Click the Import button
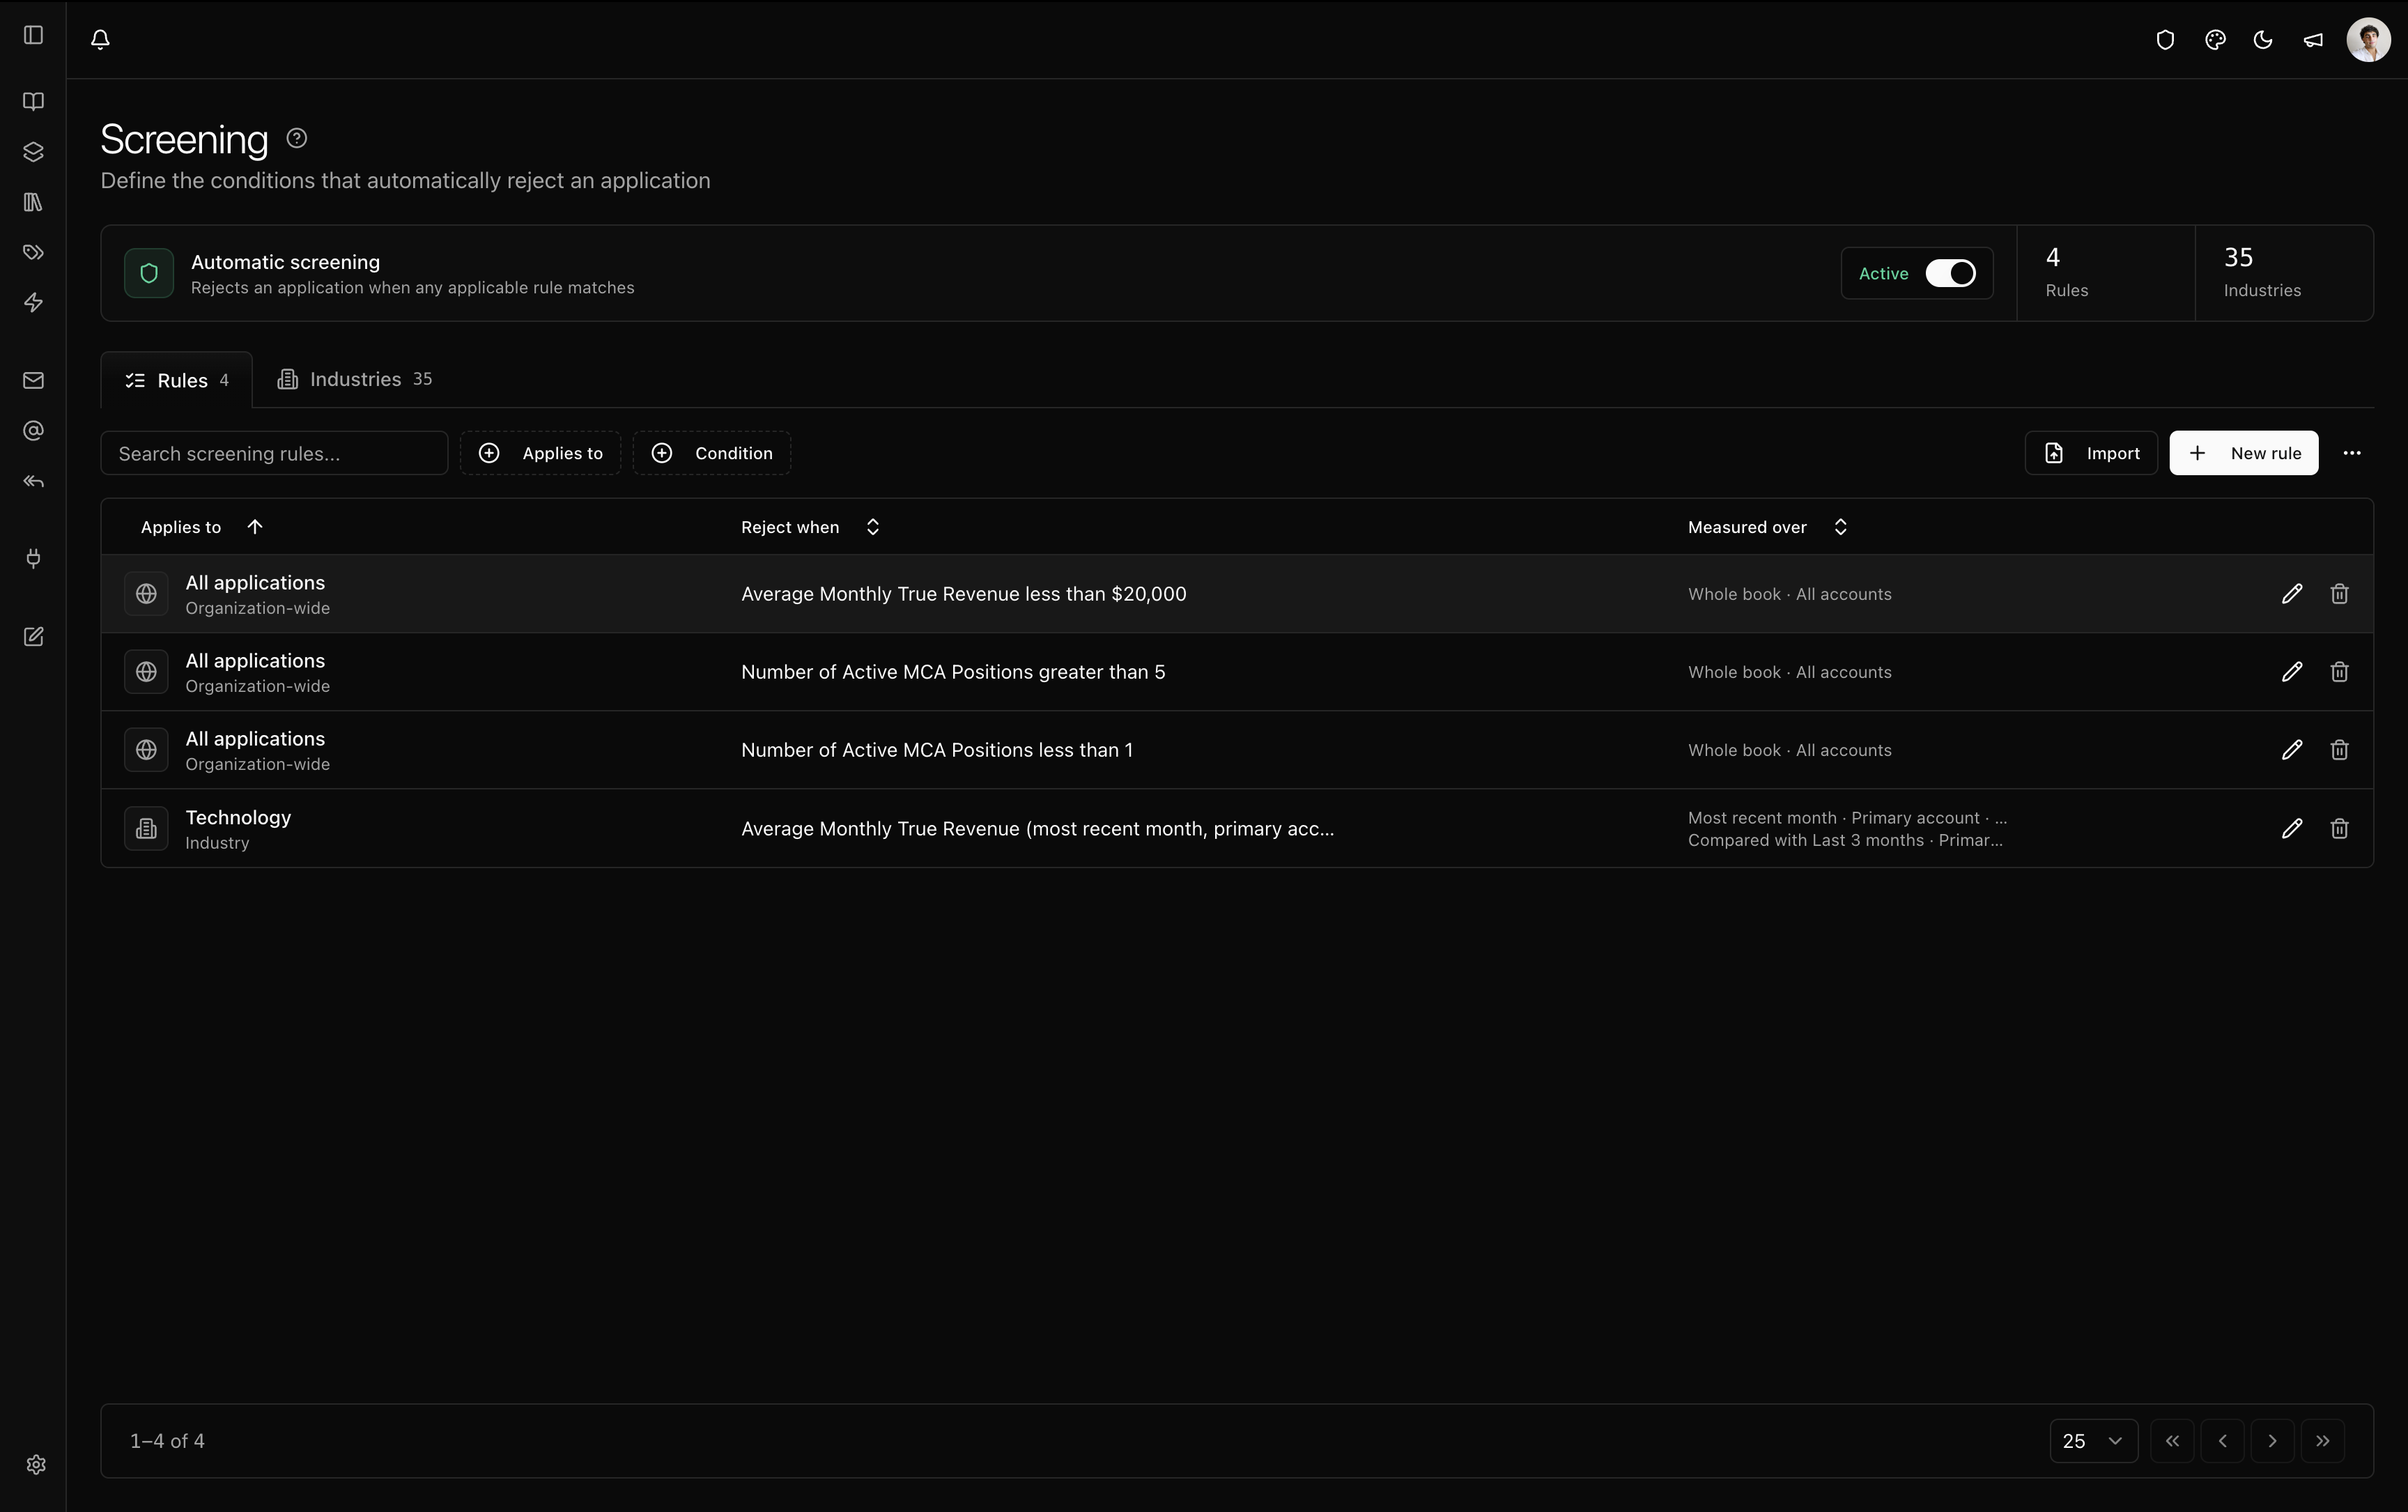Image resolution: width=2408 pixels, height=1512 pixels. [2091, 453]
